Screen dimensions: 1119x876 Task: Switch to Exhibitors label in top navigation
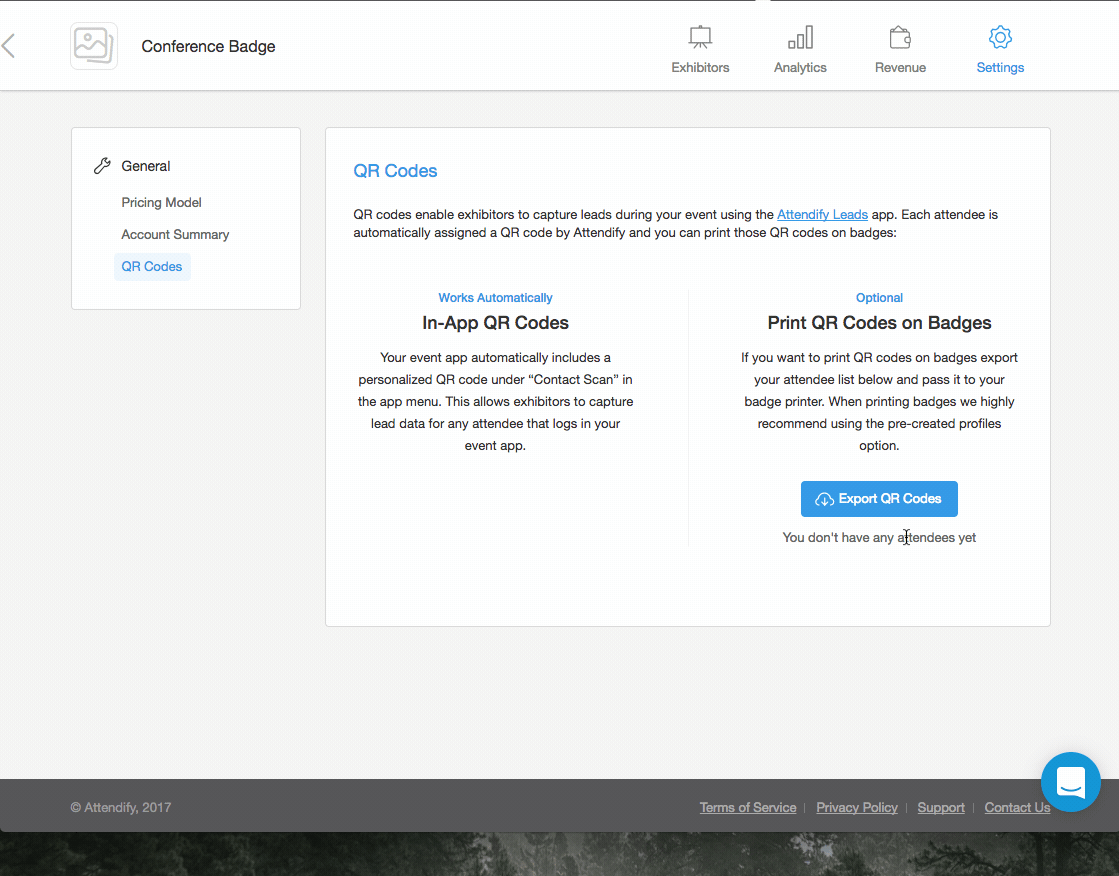point(700,67)
